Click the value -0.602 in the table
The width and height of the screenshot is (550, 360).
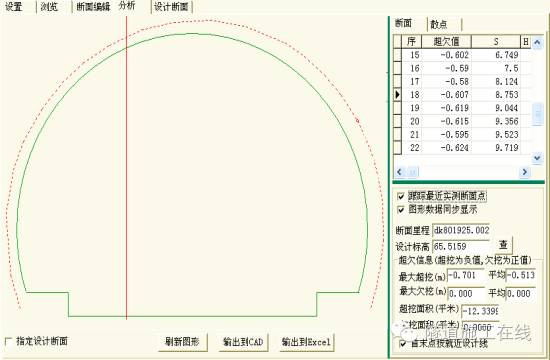pyautogui.click(x=455, y=55)
